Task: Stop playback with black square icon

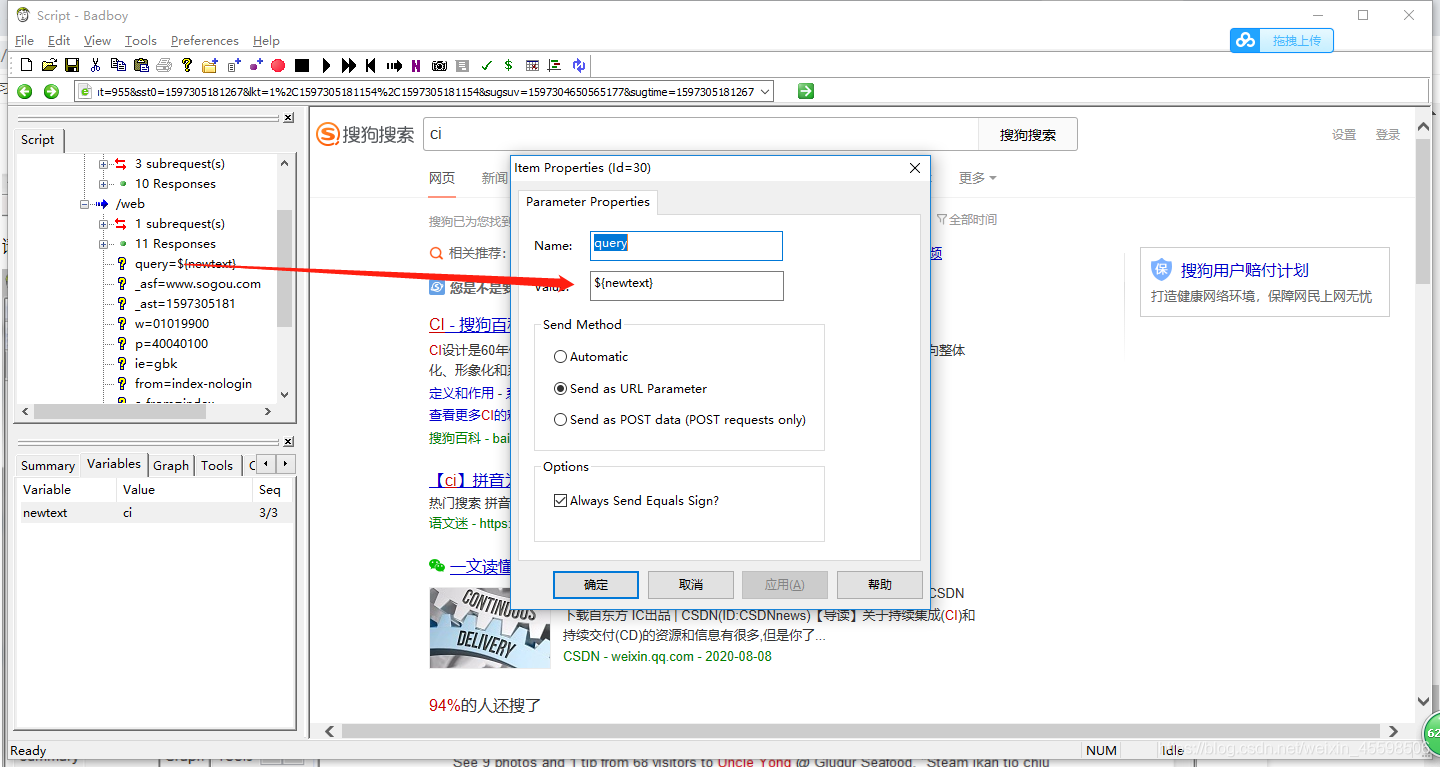Action: click(x=302, y=65)
